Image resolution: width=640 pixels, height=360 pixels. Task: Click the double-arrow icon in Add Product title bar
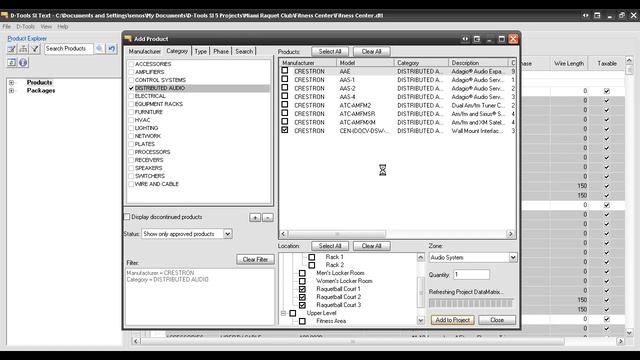click(x=465, y=39)
